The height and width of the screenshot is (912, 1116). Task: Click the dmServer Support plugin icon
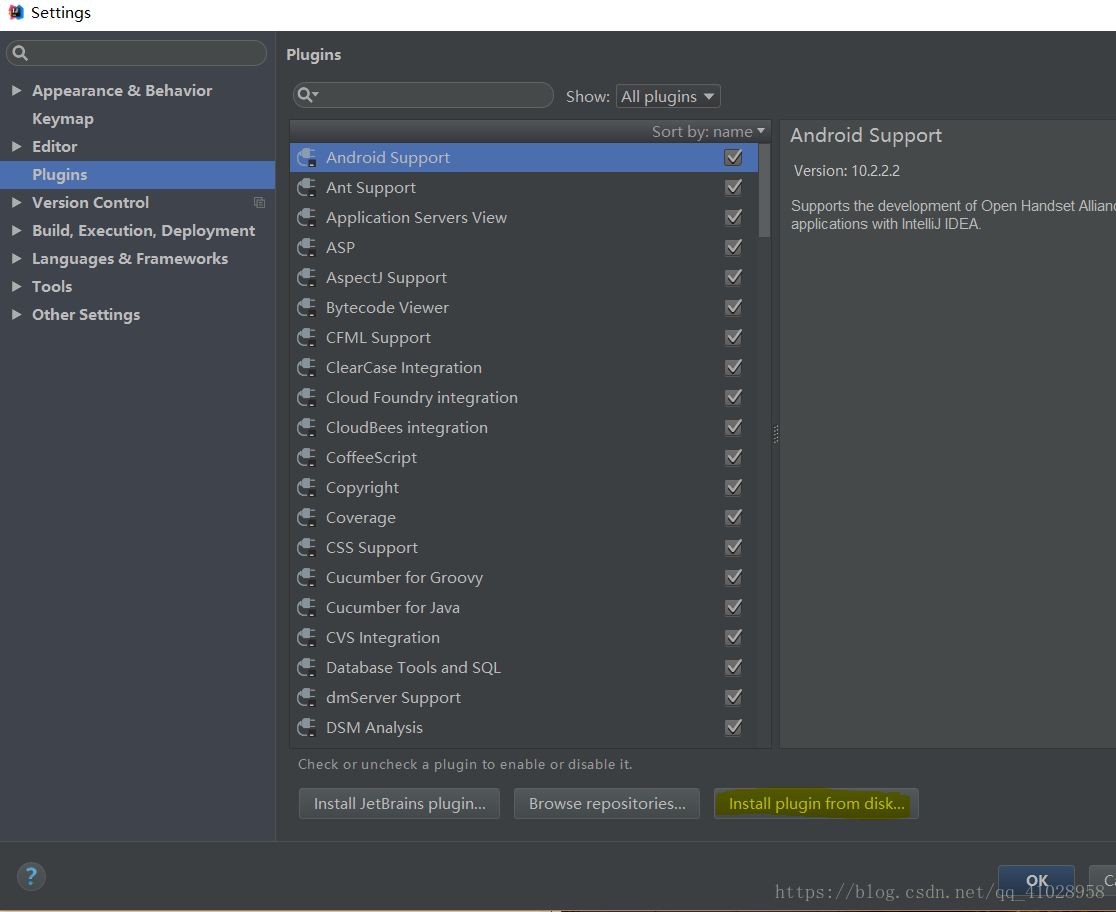point(307,698)
